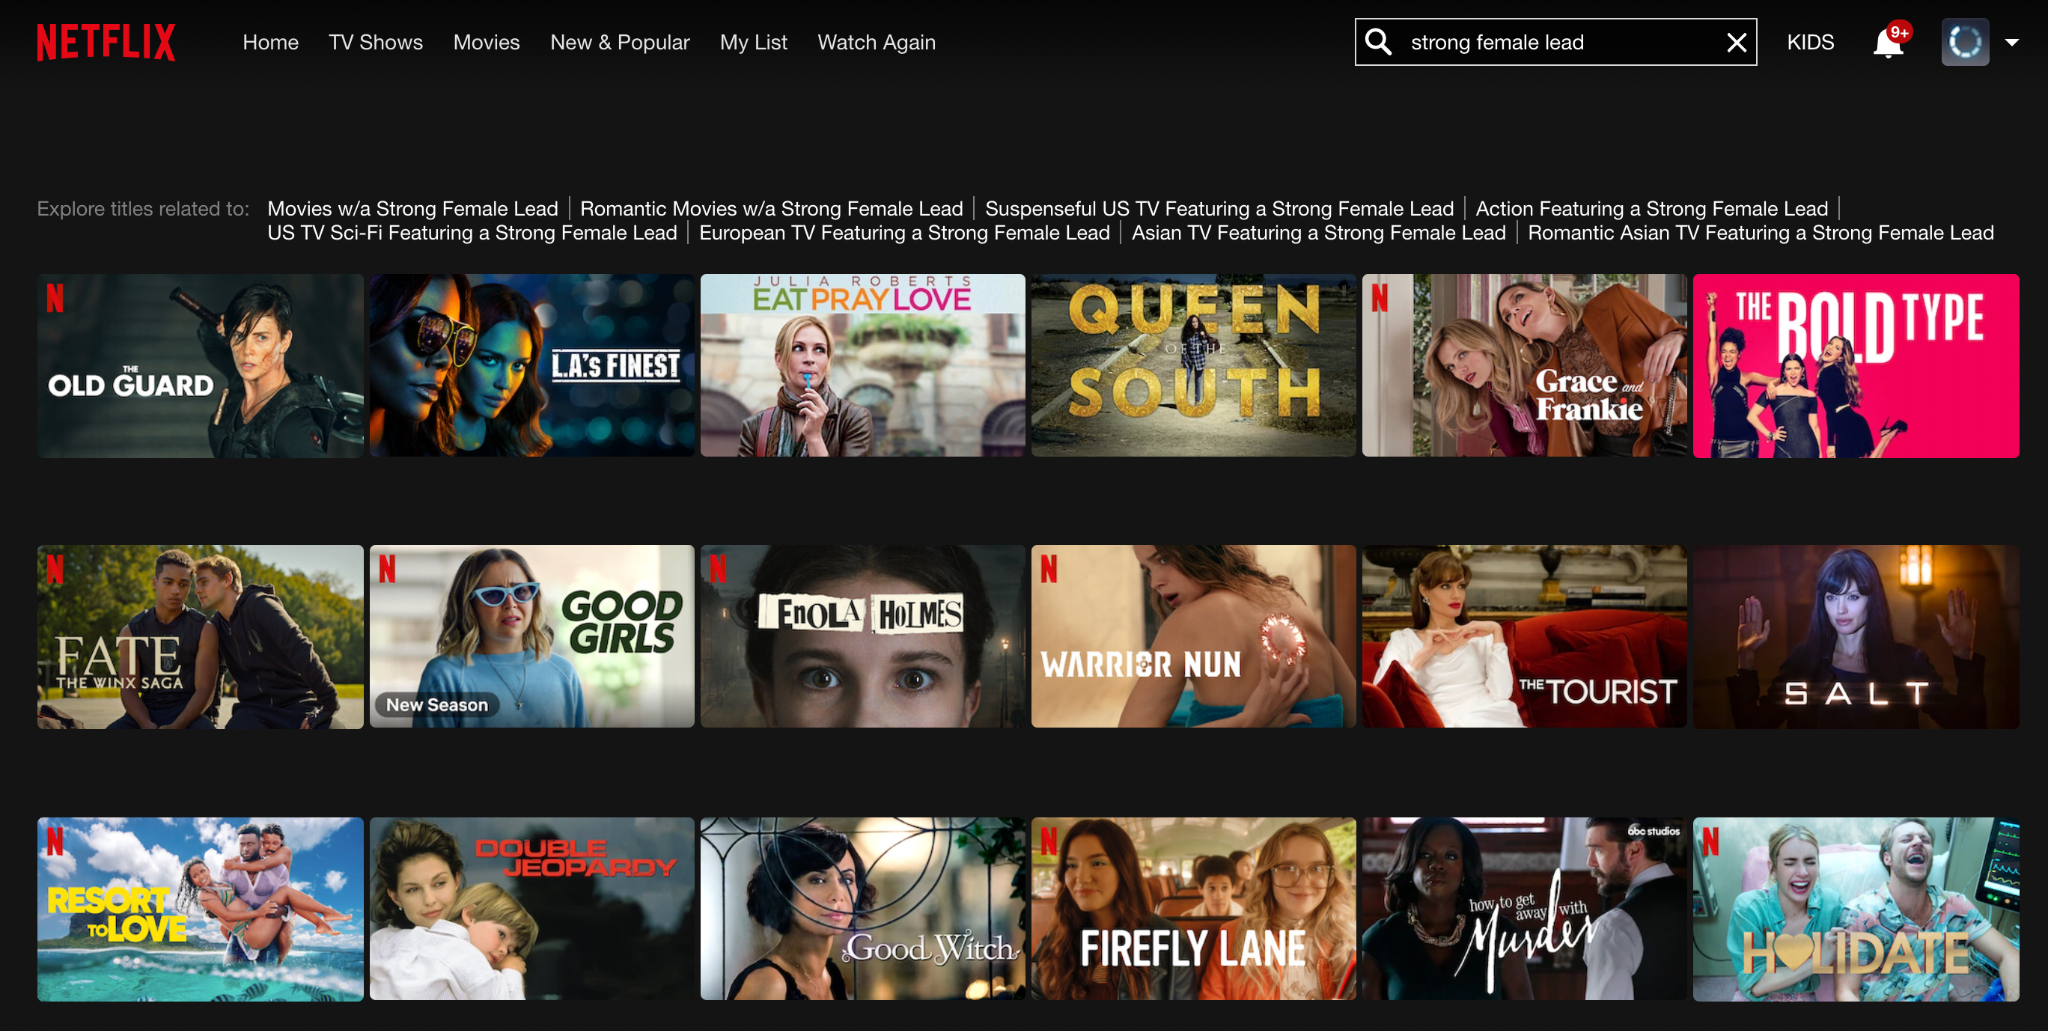
Task: Select the Salt thumbnail
Action: [1856, 637]
